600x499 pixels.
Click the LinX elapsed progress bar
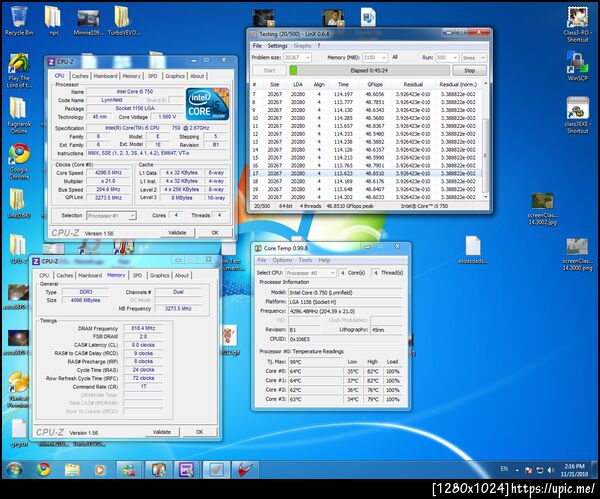(x=369, y=70)
